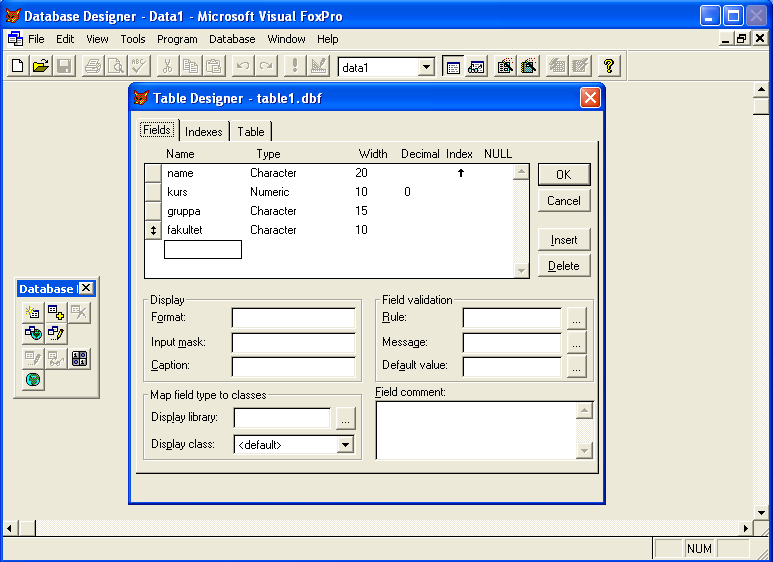773x562 pixels.
Task: Click the Print toolbar icon
Action: 93,66
